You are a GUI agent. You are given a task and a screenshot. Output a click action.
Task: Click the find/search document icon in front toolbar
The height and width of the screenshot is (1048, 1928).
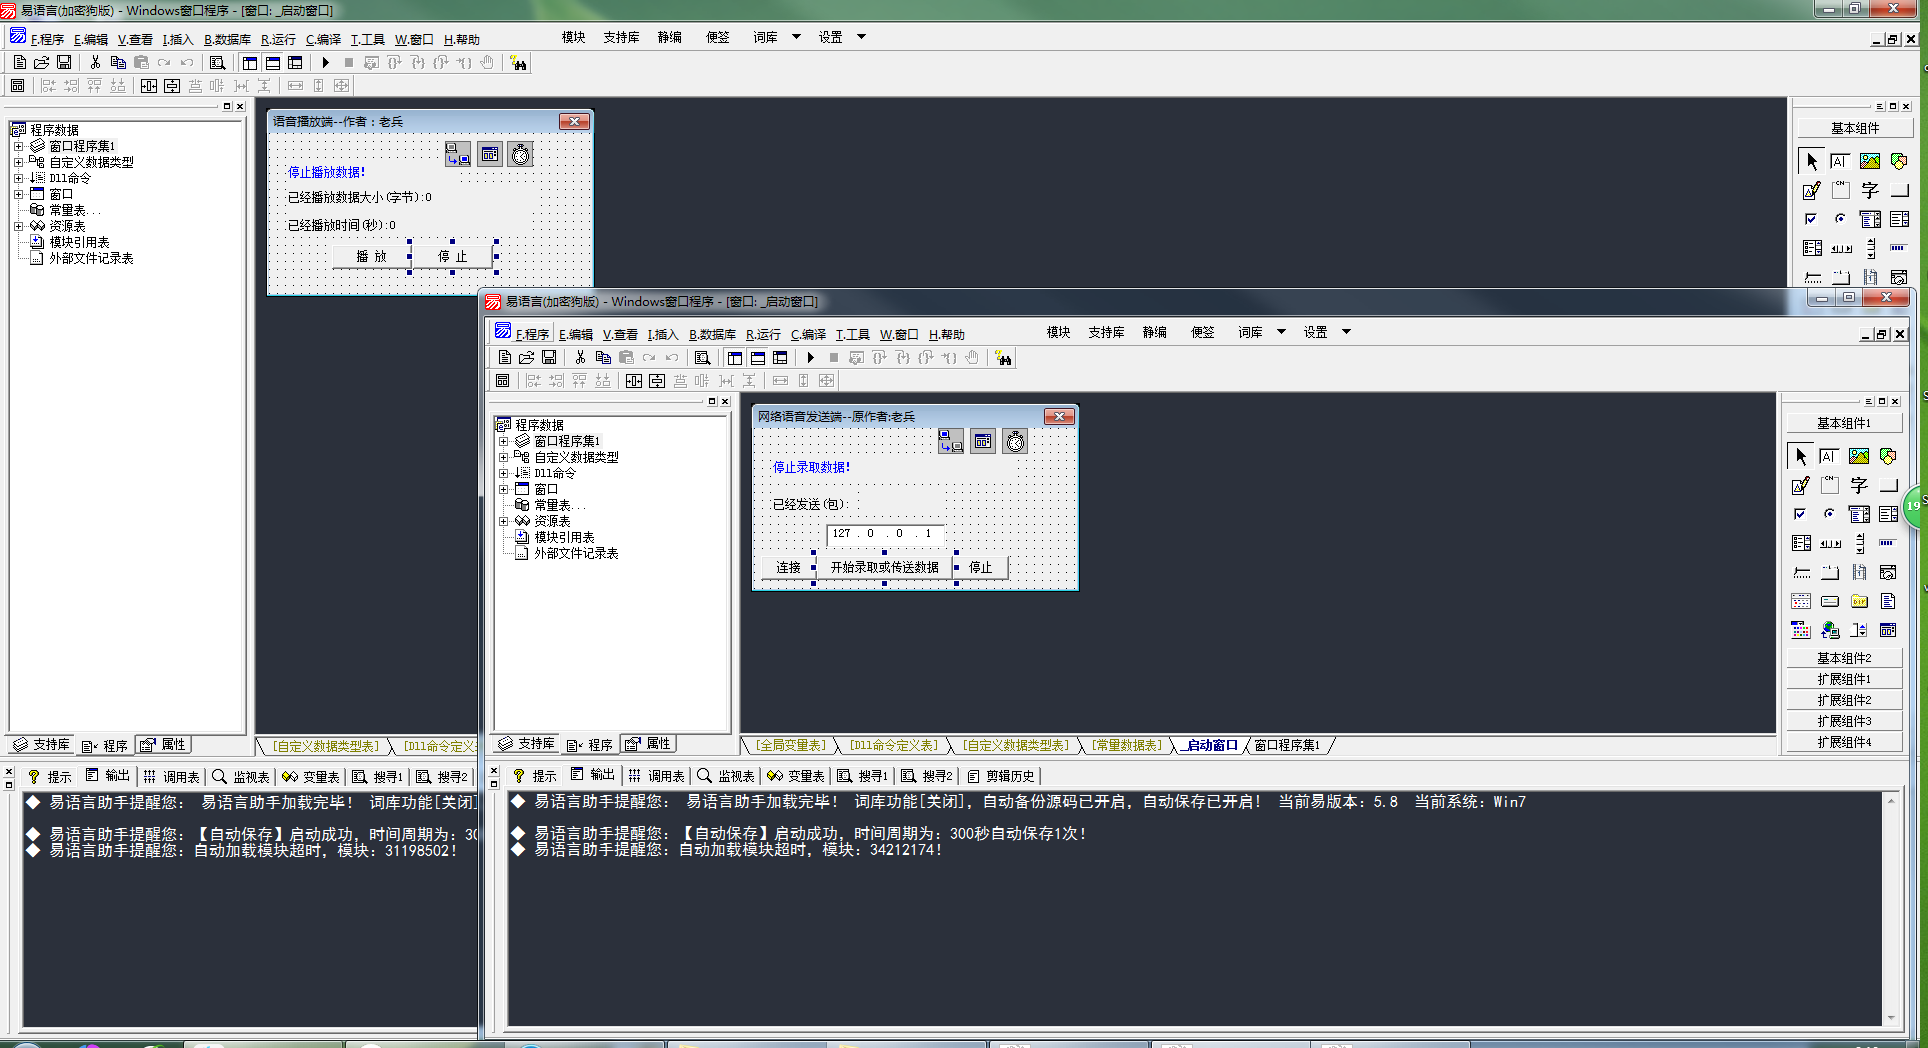tap(703, 358)
